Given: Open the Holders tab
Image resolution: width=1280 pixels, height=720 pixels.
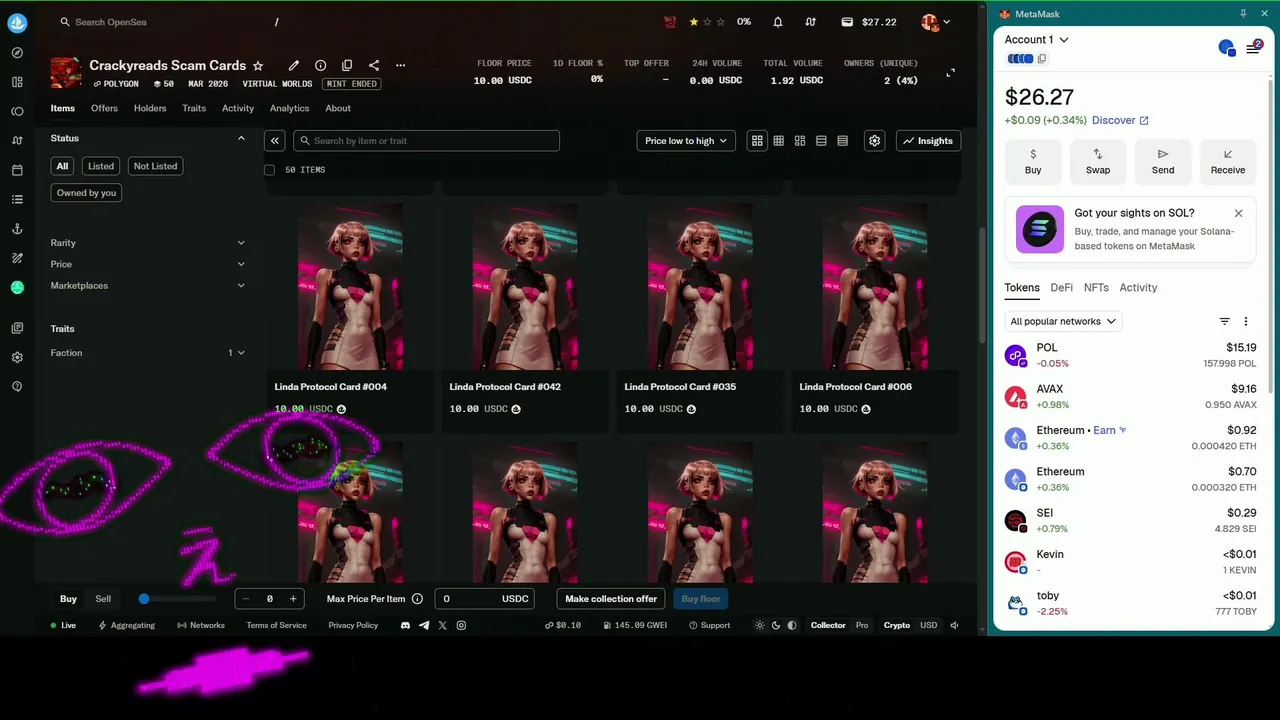Looking at the screenshot, I should click(x=150, y=108).
